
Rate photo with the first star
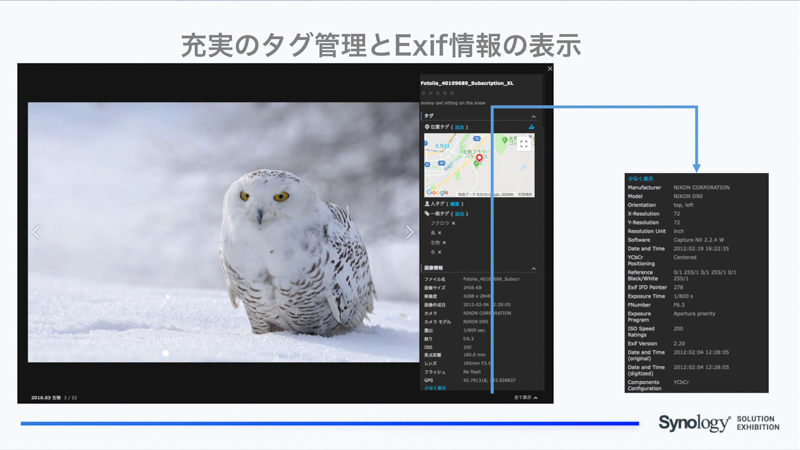click(x=423, y=93)
